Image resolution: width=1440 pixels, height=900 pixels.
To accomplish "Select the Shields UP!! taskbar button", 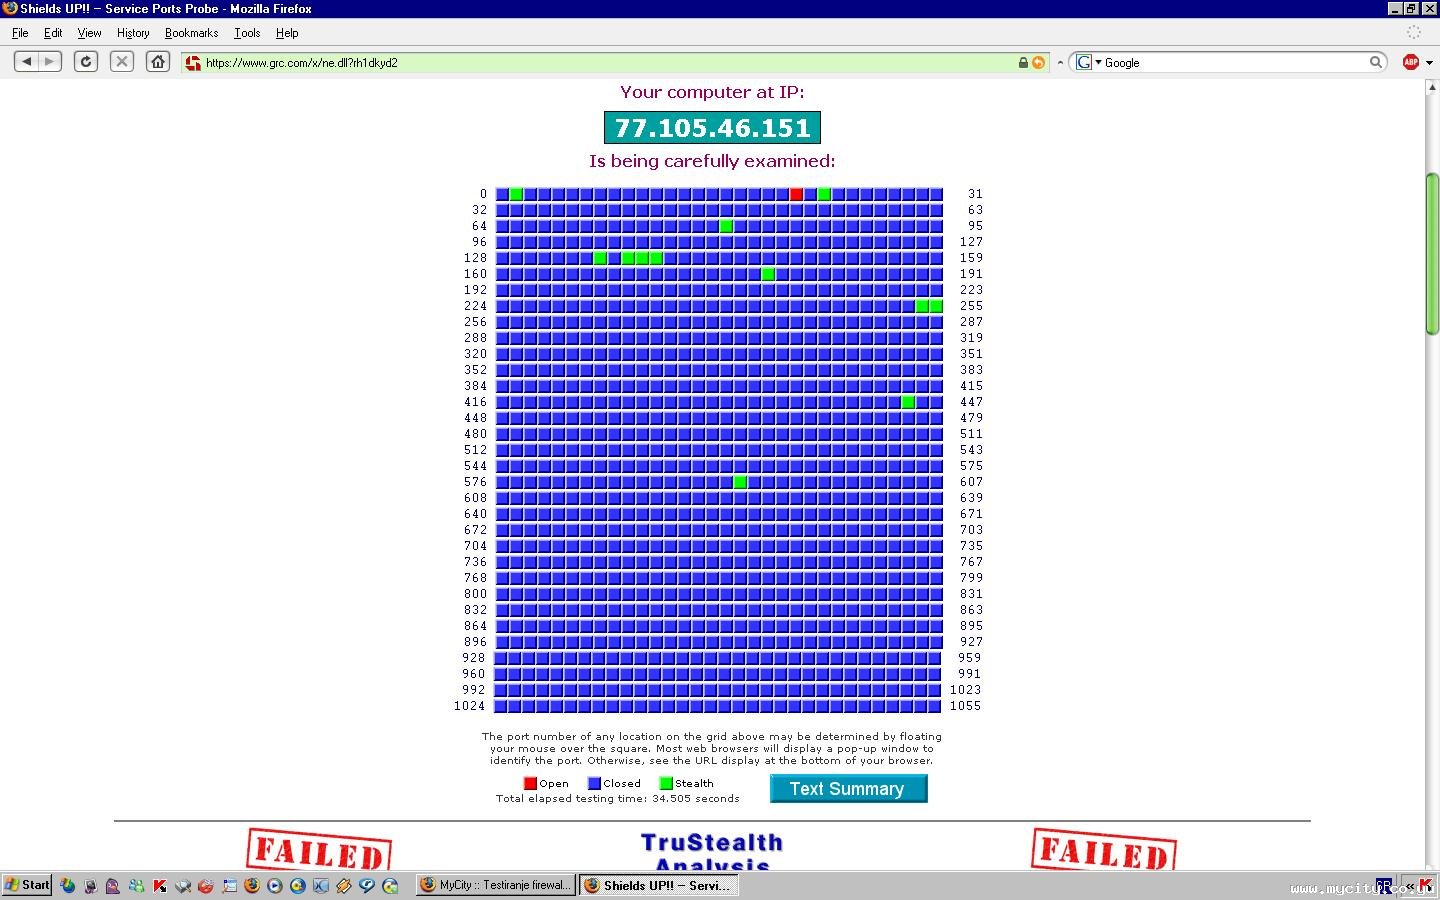I will pos(658,885).
